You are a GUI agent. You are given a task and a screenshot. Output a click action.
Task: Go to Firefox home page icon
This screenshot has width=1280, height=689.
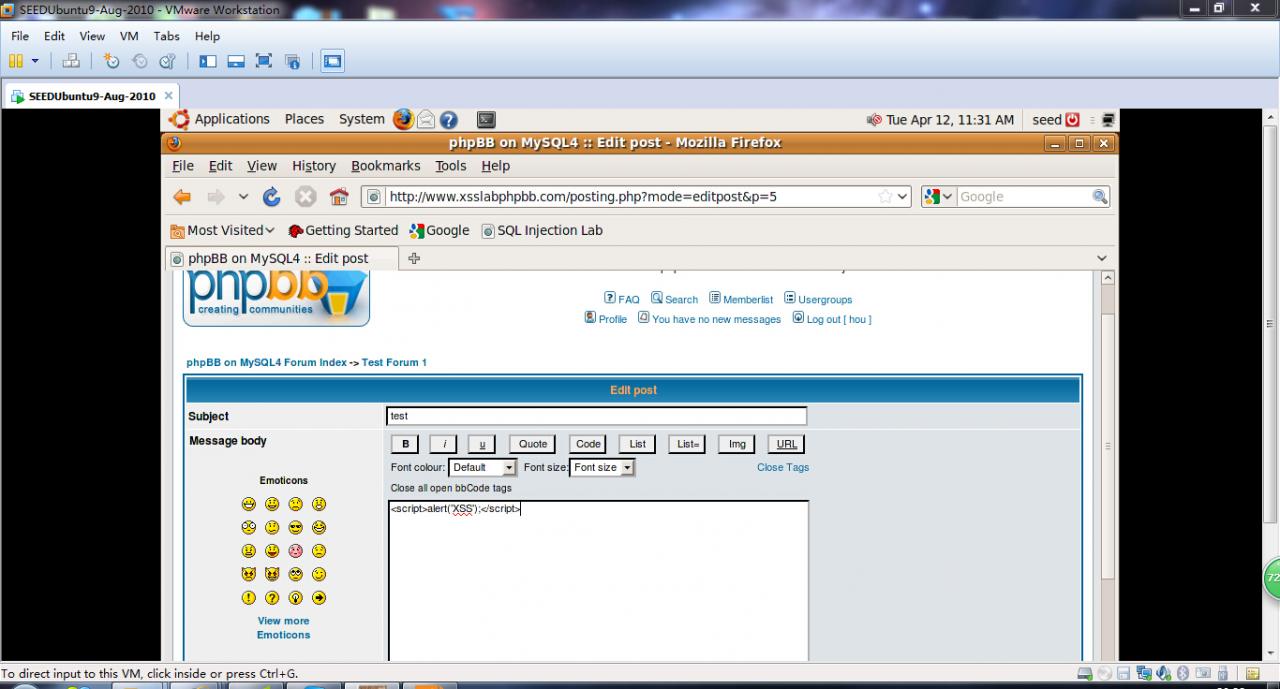coord(339,197)
